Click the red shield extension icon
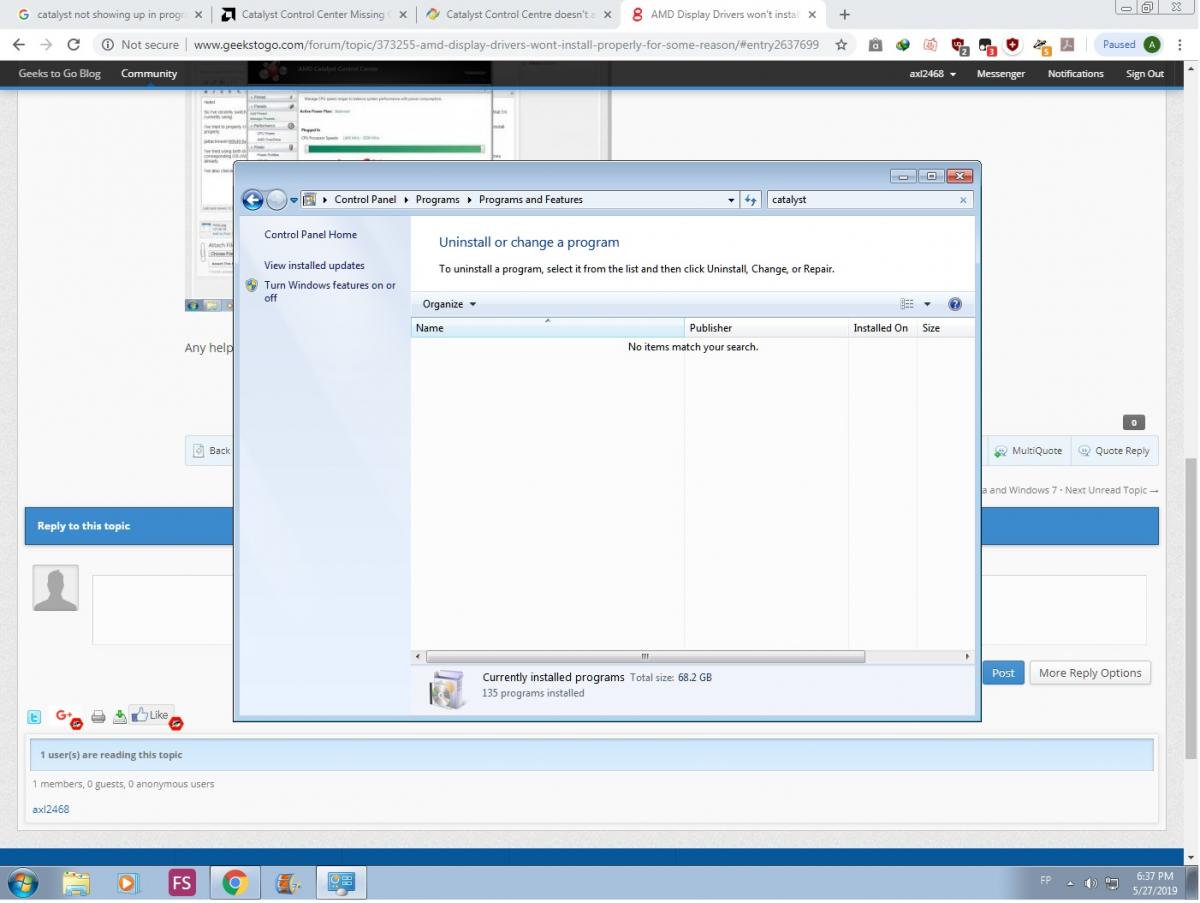The height and width of the screenshot is (903, 1200). pos(1012,45)
